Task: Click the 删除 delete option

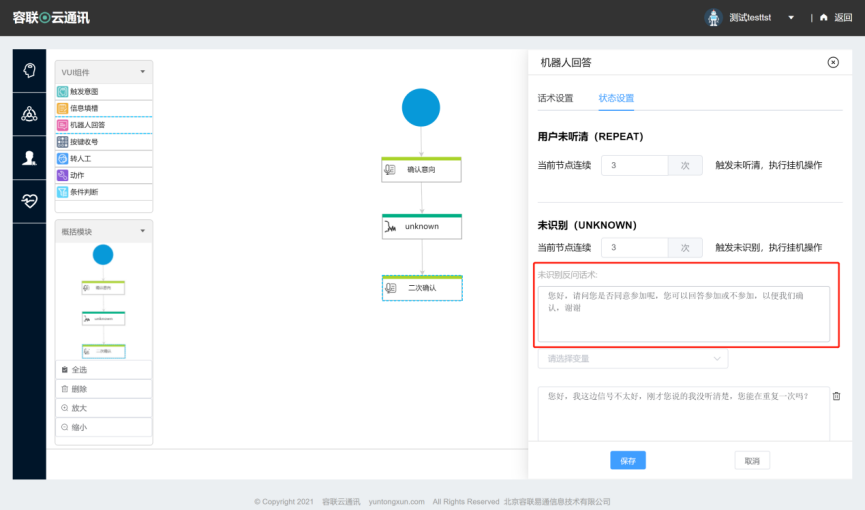Action: point(104,389)
